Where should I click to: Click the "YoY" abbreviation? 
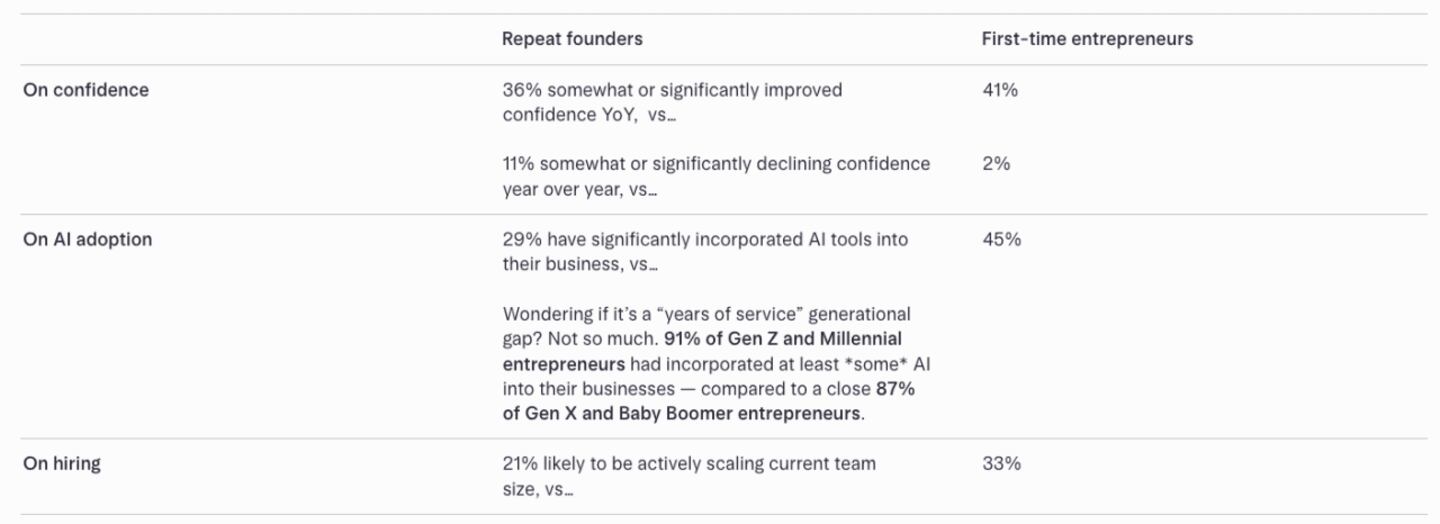point(609,115)
